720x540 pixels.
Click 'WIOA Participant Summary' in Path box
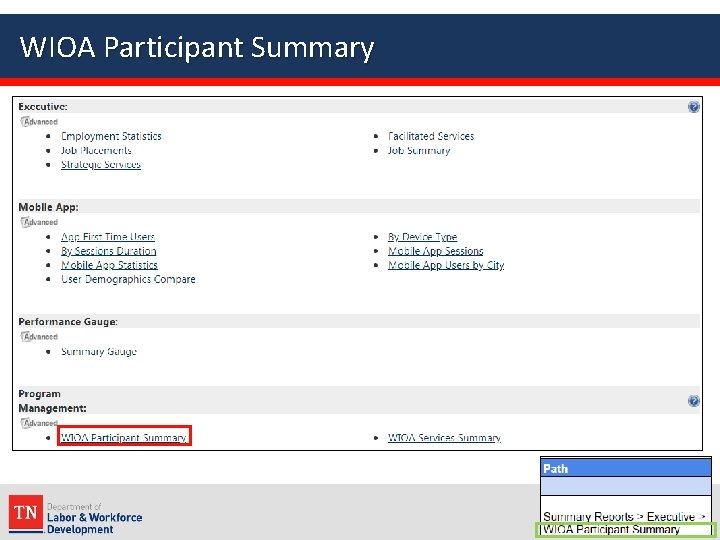point(611,529)
